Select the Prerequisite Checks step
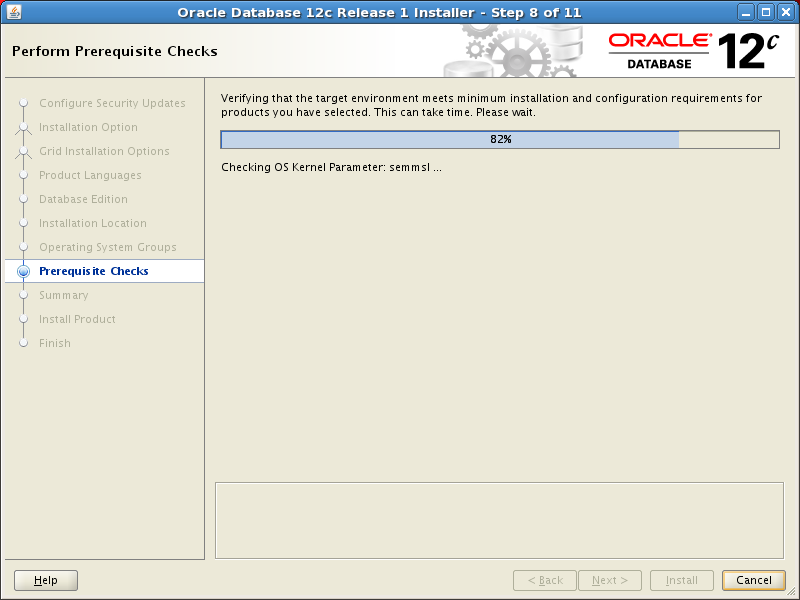 pyautogui.click(x=94, y=271)
